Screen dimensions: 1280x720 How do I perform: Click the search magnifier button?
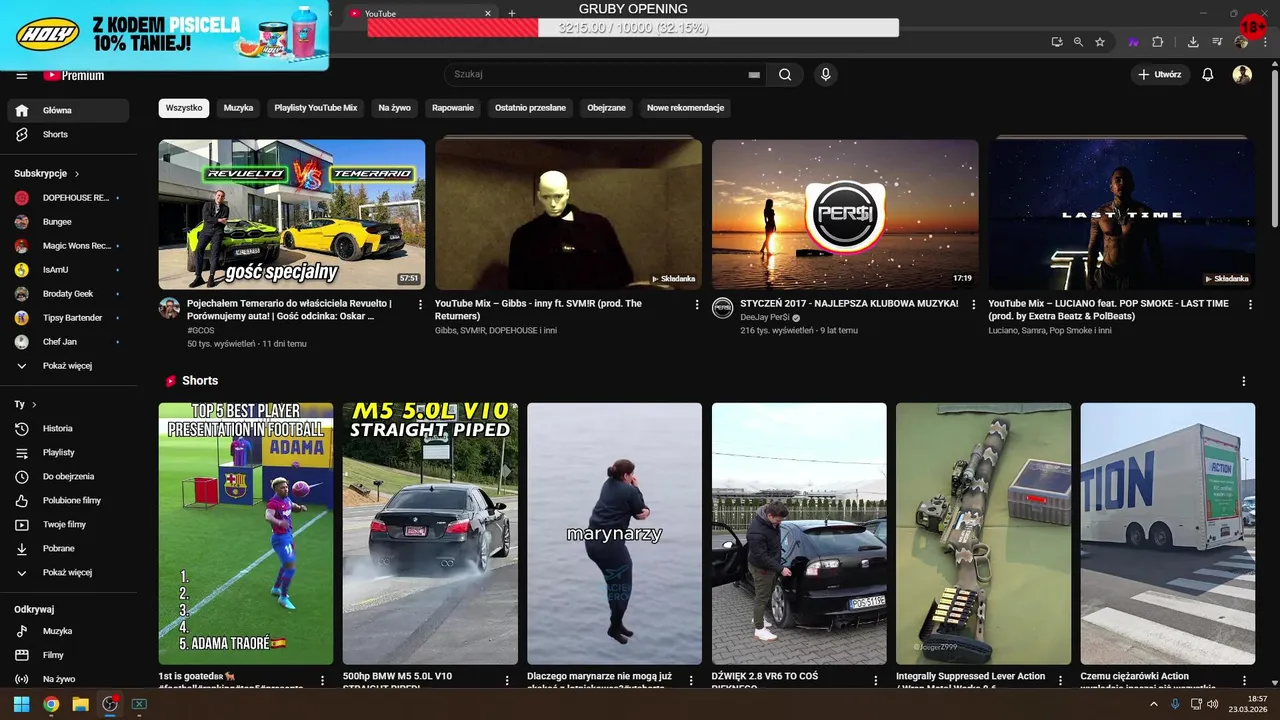[x=785, y=74]
